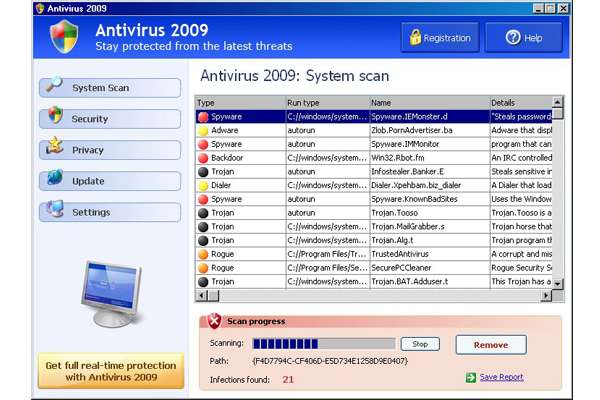The image size is (600, 400).
Task: Open the System Scan section
Action: coord(110,88)
